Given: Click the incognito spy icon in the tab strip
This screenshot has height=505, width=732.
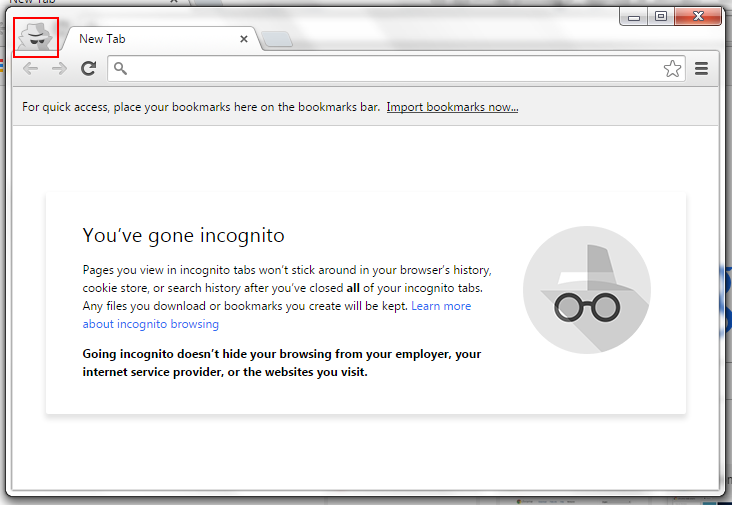Looking at the screenshot, I should tap(36, 37).
